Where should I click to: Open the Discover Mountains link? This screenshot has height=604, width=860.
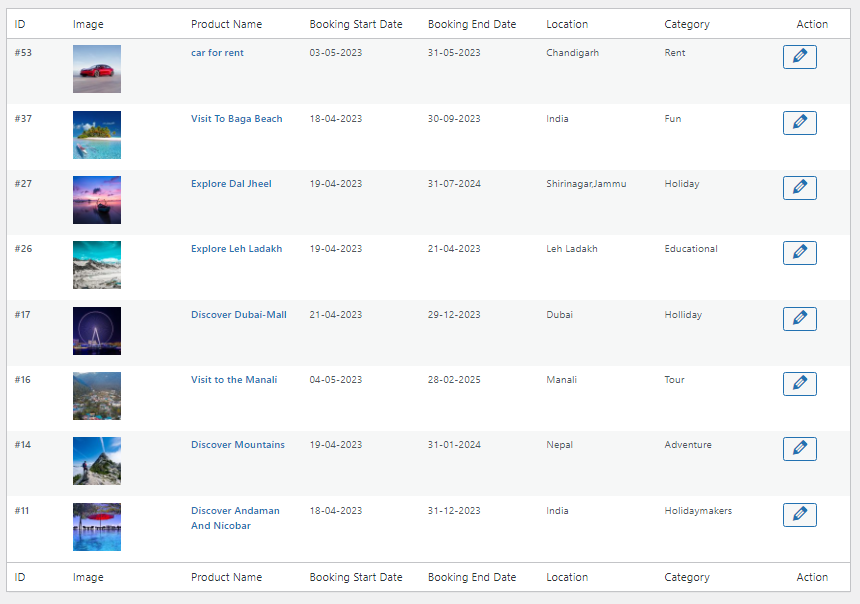click(237, 444)
